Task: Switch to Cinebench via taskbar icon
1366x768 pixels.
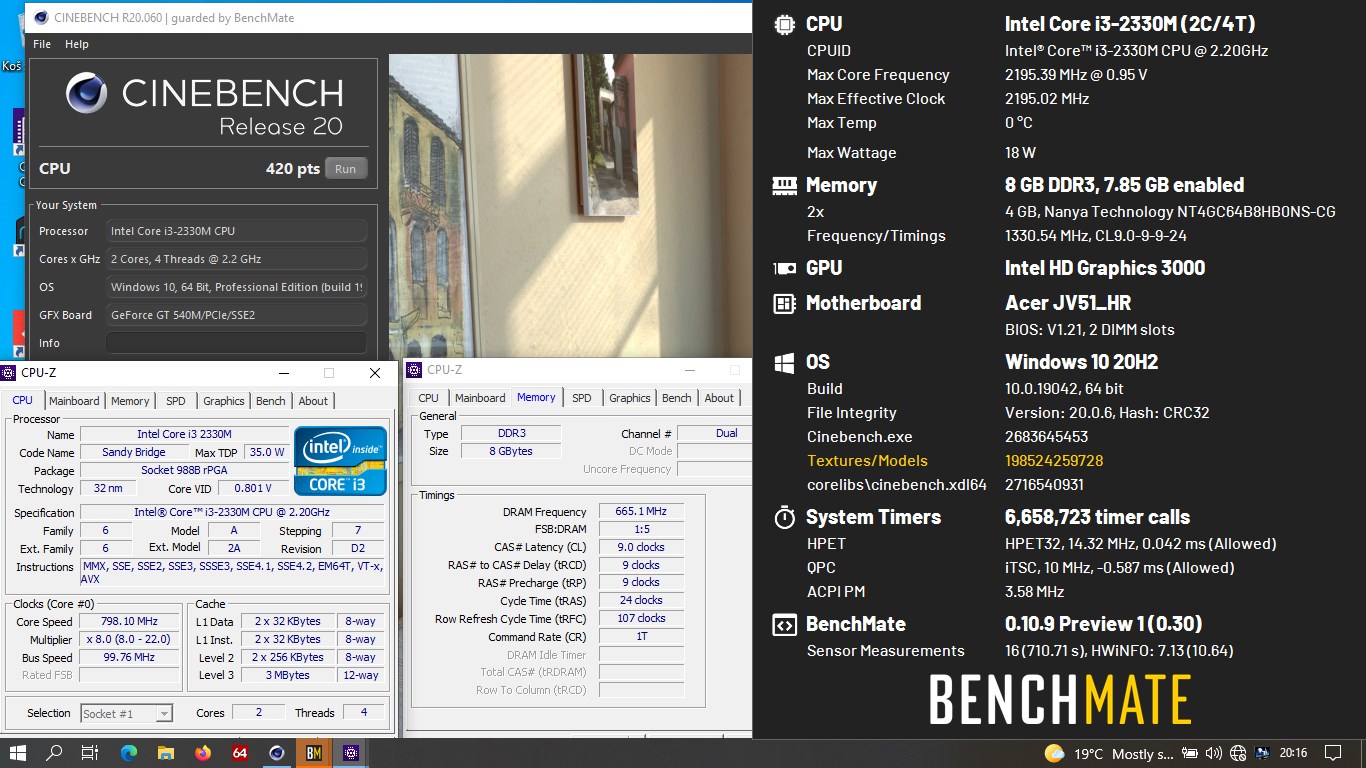Action: coord(277,753)
